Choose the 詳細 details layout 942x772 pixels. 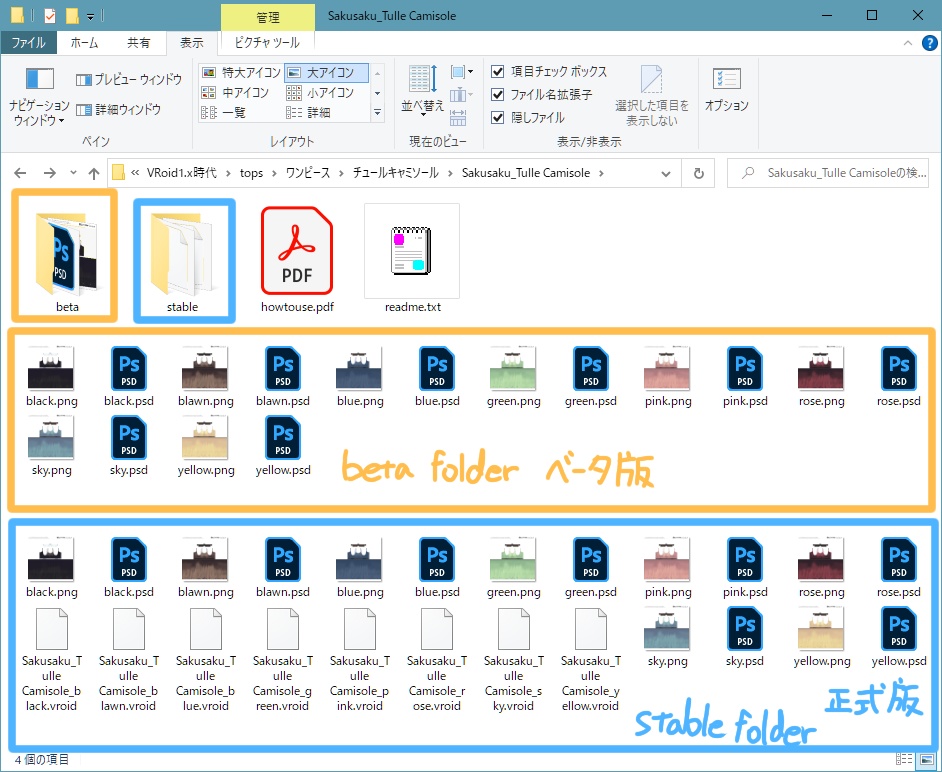308,112
